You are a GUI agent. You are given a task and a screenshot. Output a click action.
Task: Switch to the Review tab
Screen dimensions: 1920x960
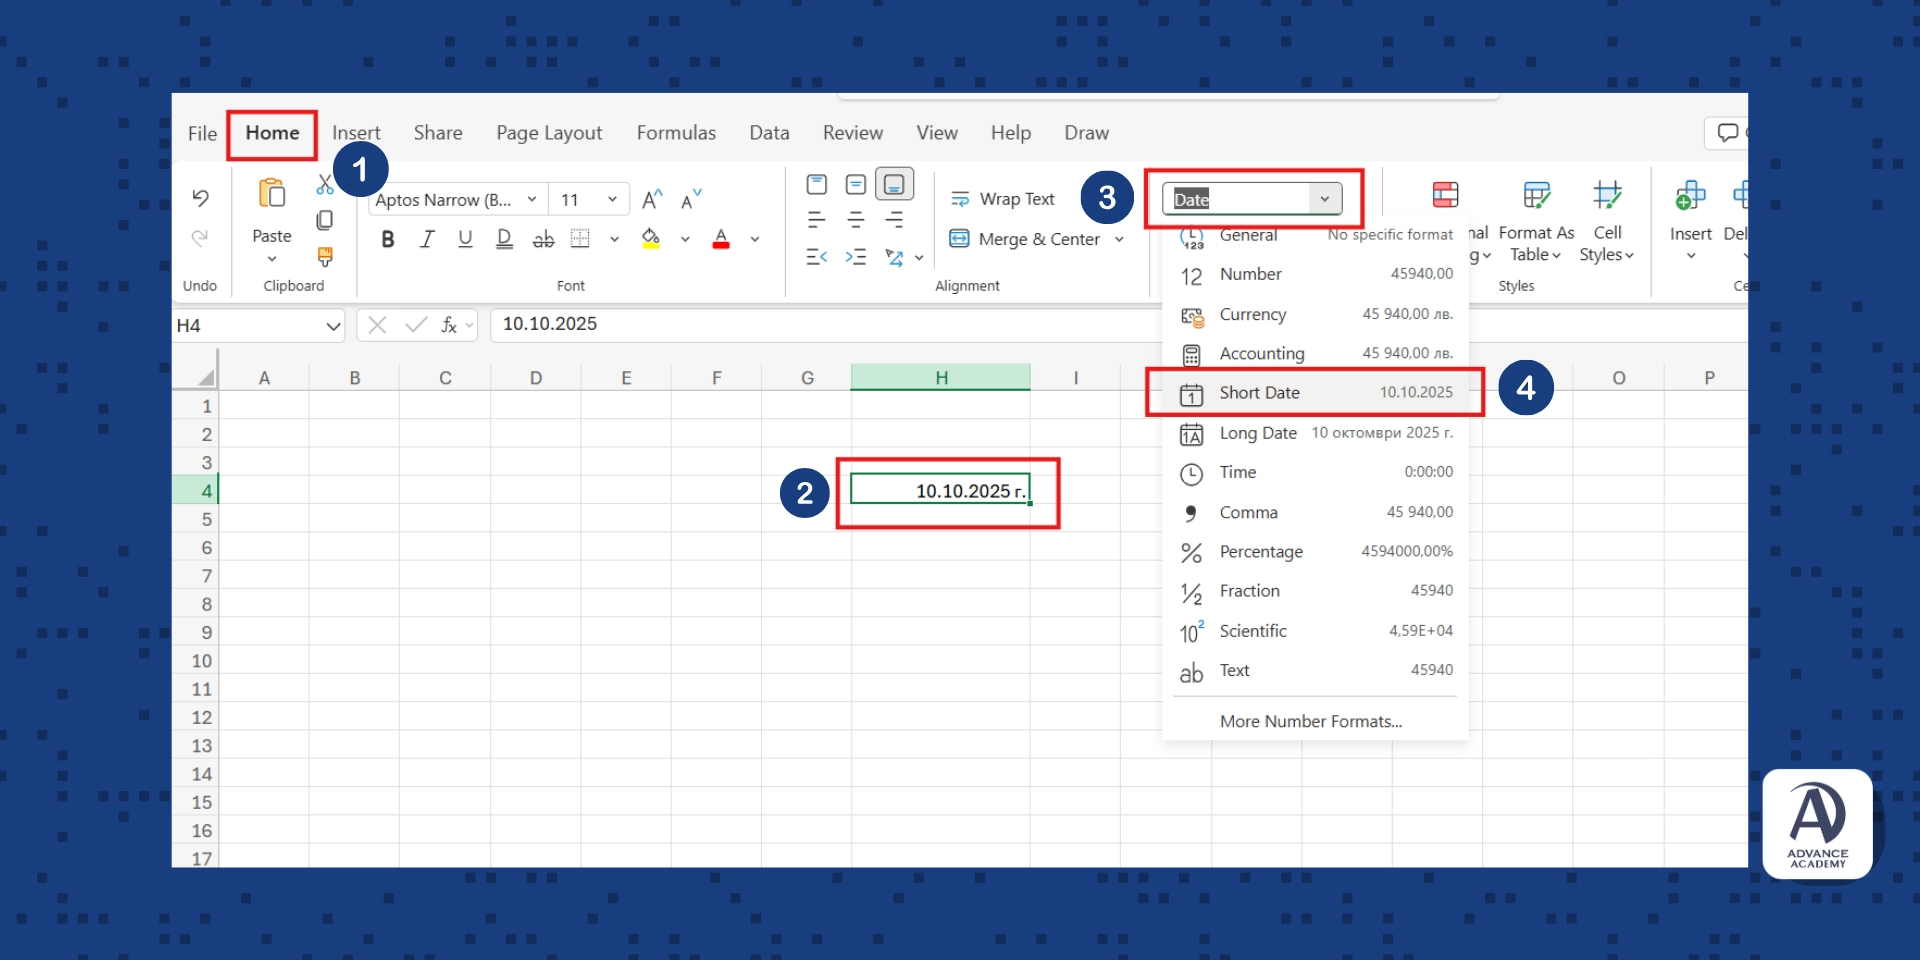853,133
